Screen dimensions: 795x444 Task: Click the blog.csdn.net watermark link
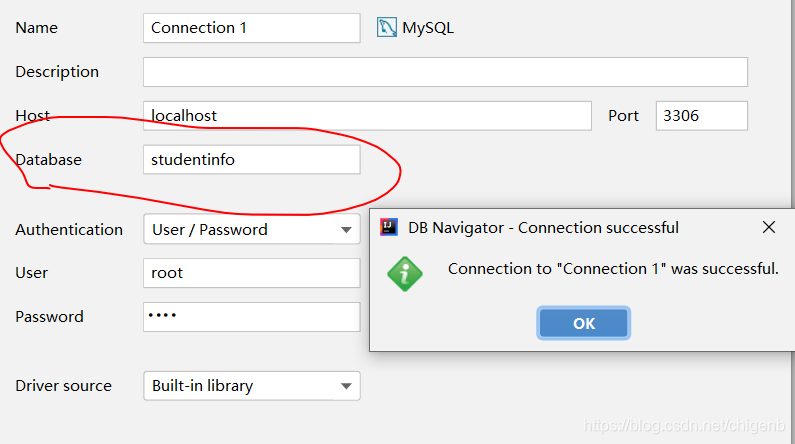(x=684, y=425)
